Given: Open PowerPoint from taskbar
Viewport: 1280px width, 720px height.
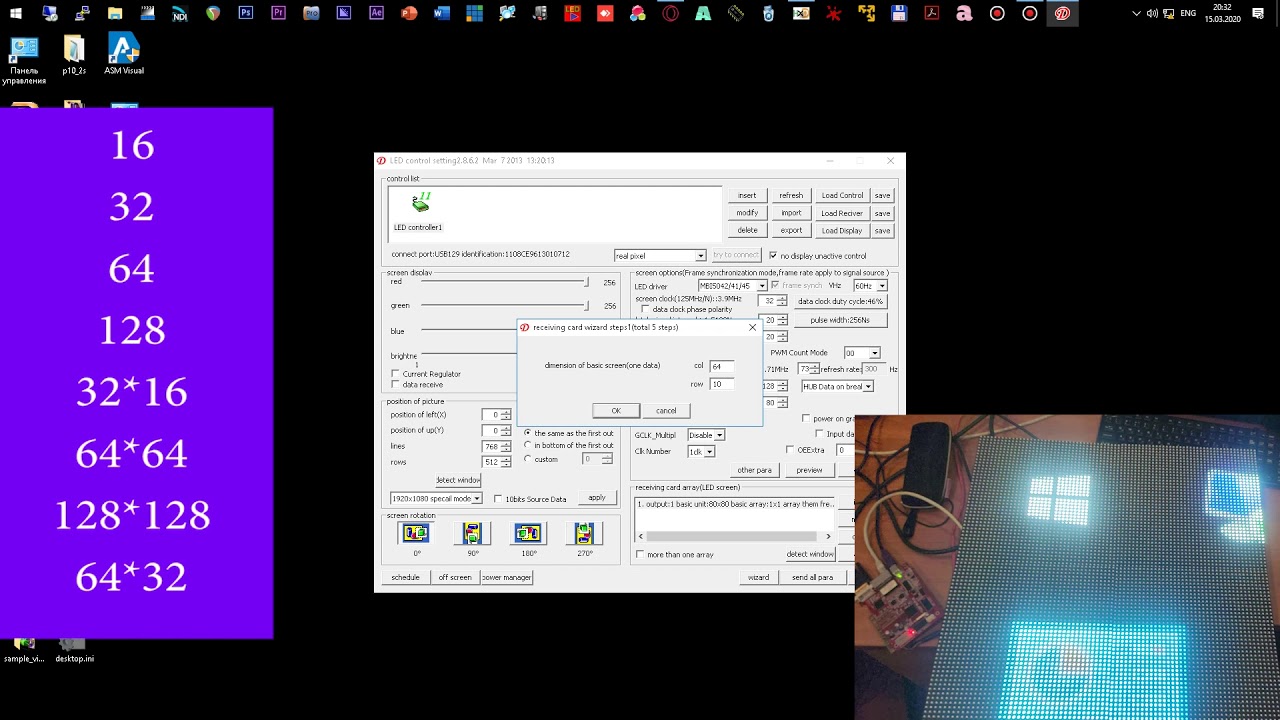Looking at the screenshot, I should point(409,14).
